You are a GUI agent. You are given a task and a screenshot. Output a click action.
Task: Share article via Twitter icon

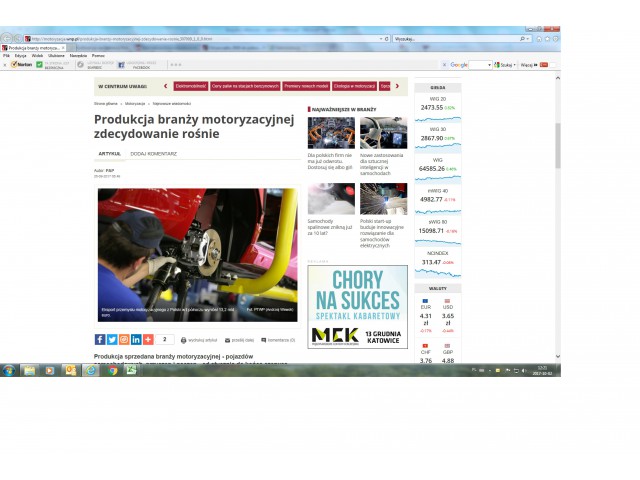[111, 339]
